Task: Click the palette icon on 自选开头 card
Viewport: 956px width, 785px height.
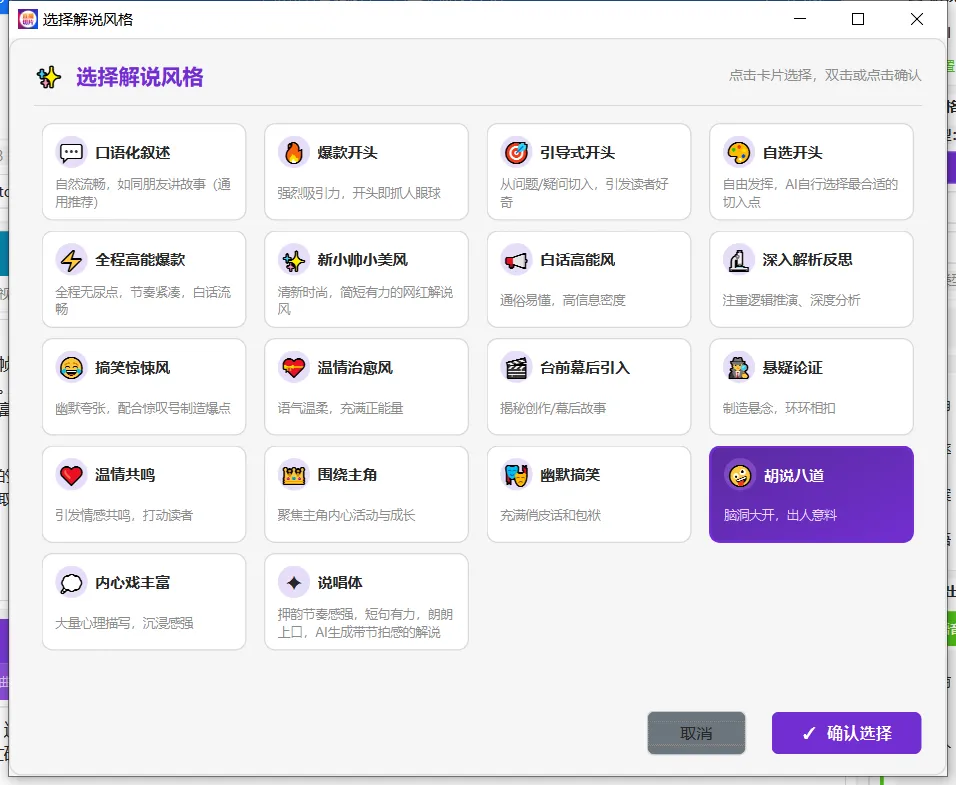Action: pos(738,152)
